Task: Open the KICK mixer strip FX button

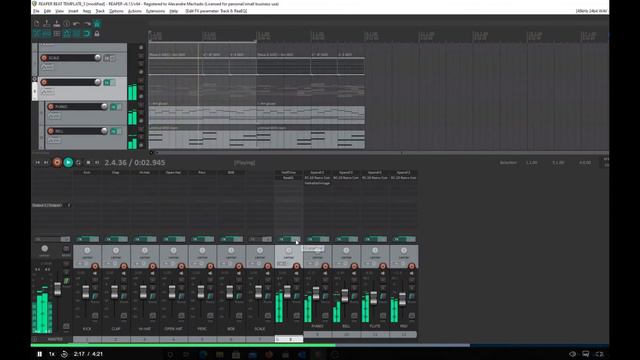Action: pos(82,239)
